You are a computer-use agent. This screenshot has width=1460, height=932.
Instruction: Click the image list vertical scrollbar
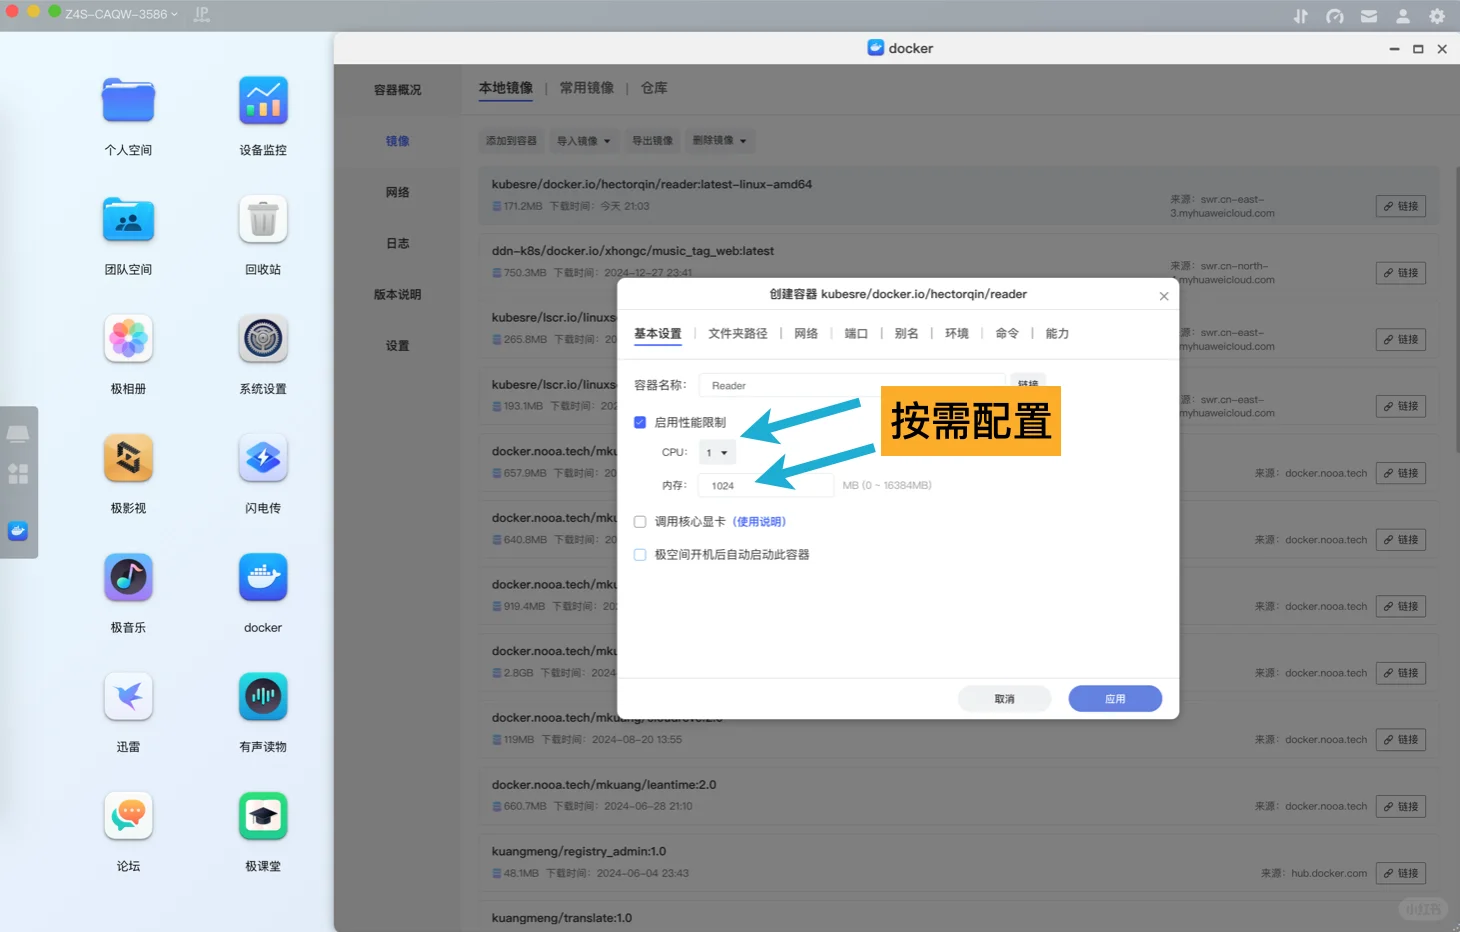point(1456,309)
